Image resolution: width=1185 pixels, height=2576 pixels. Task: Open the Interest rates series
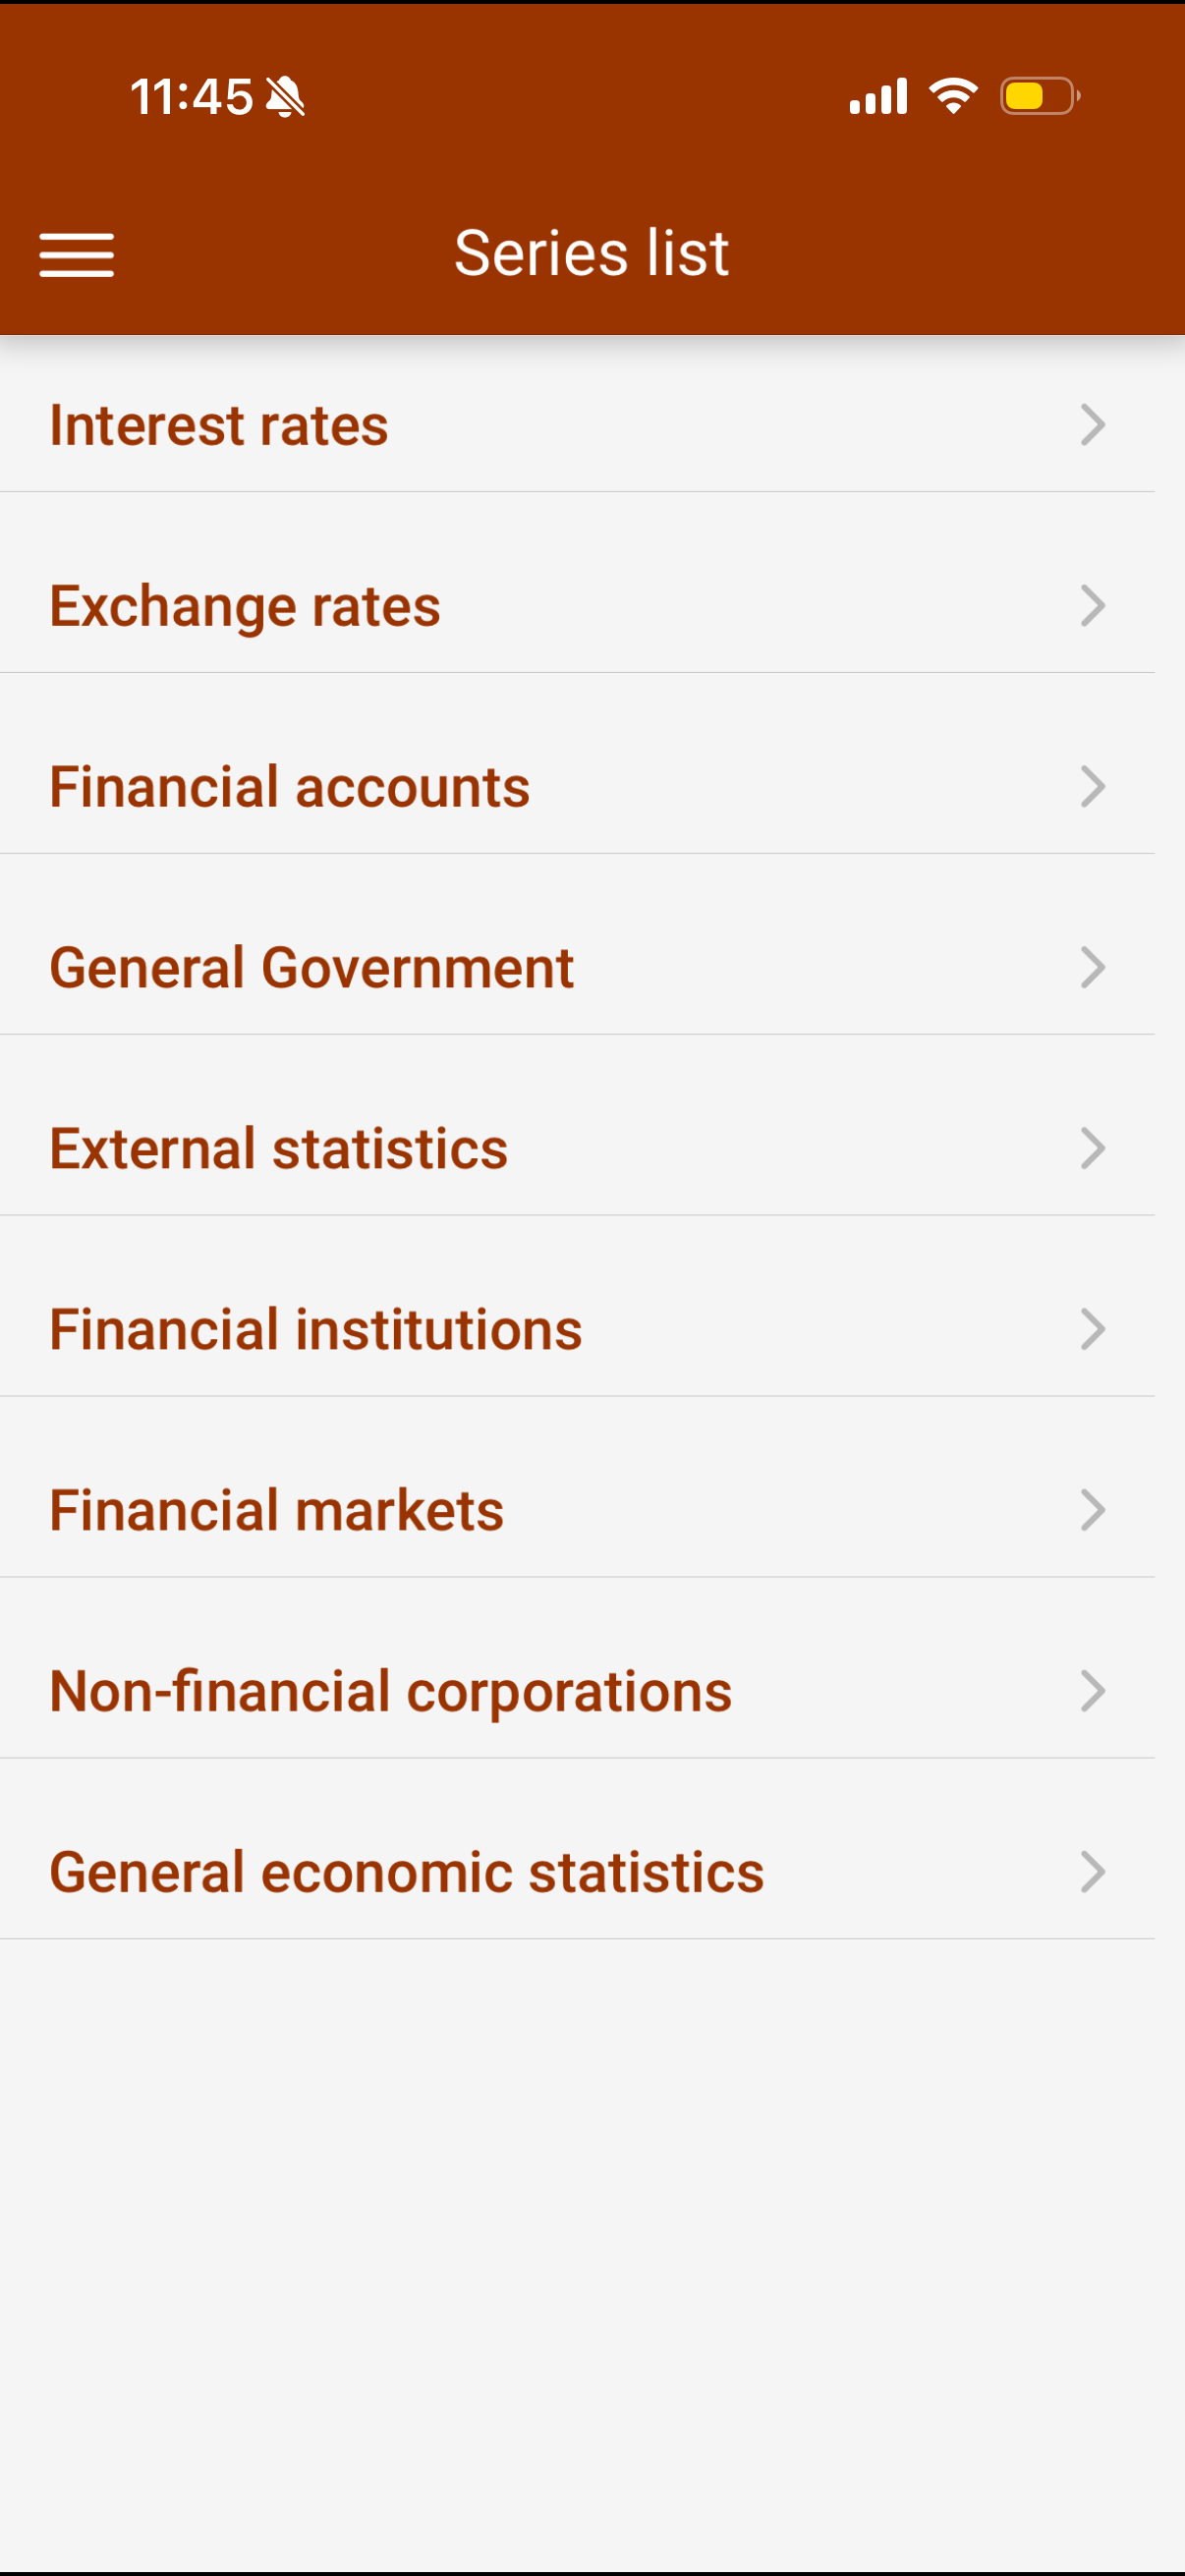pos(219,425)
